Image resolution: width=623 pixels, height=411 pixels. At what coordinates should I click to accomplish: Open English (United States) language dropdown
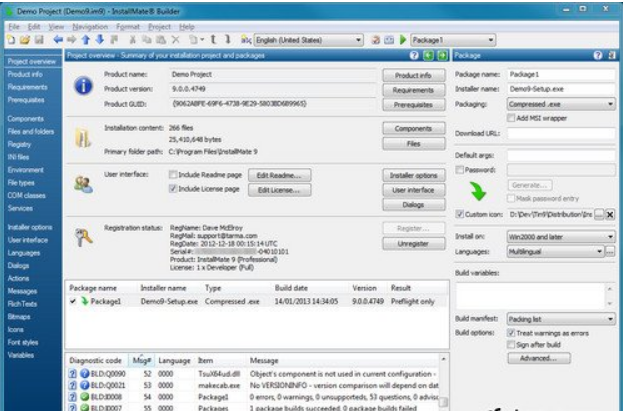pos(308,40)
